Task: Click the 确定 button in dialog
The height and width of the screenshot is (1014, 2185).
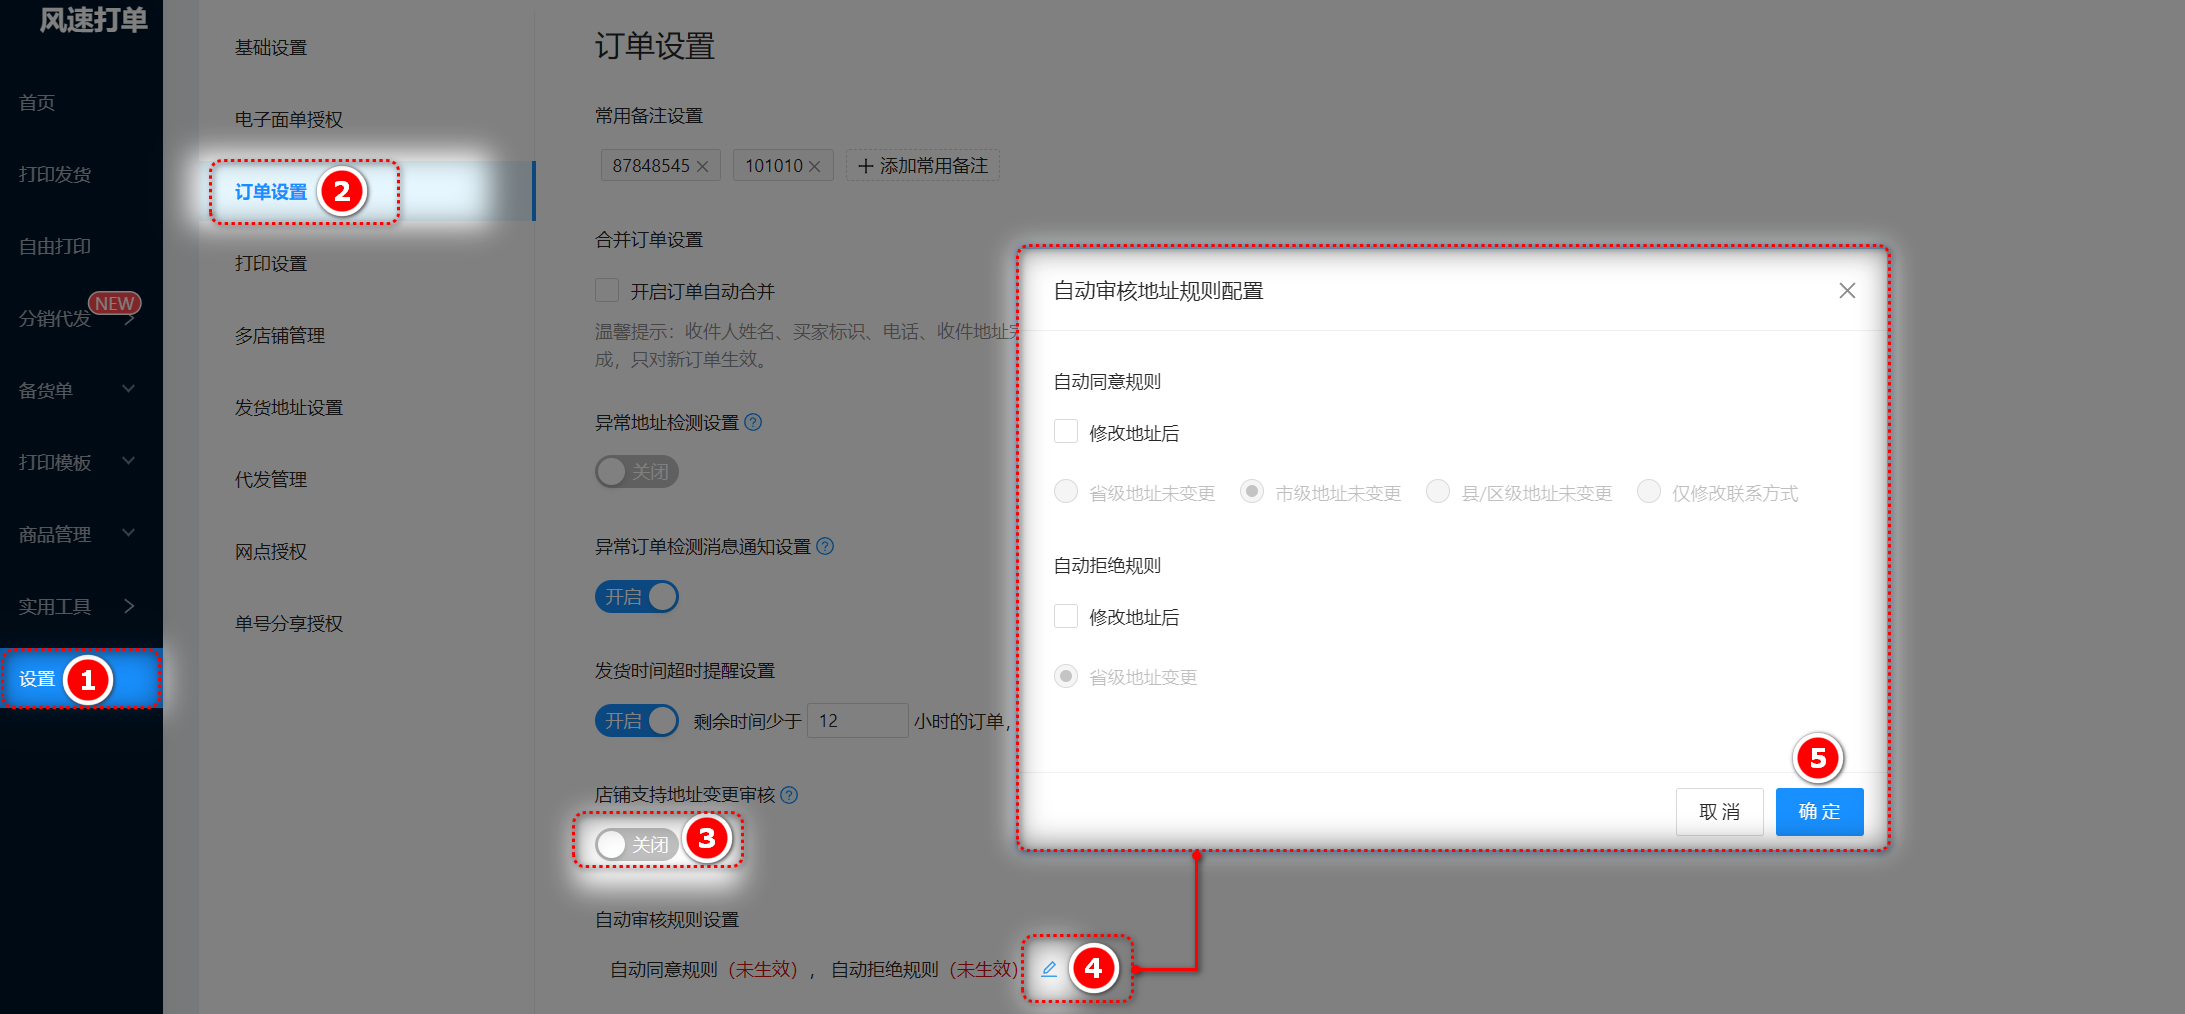Action: pyautogui.click(x=1819, y=811)
